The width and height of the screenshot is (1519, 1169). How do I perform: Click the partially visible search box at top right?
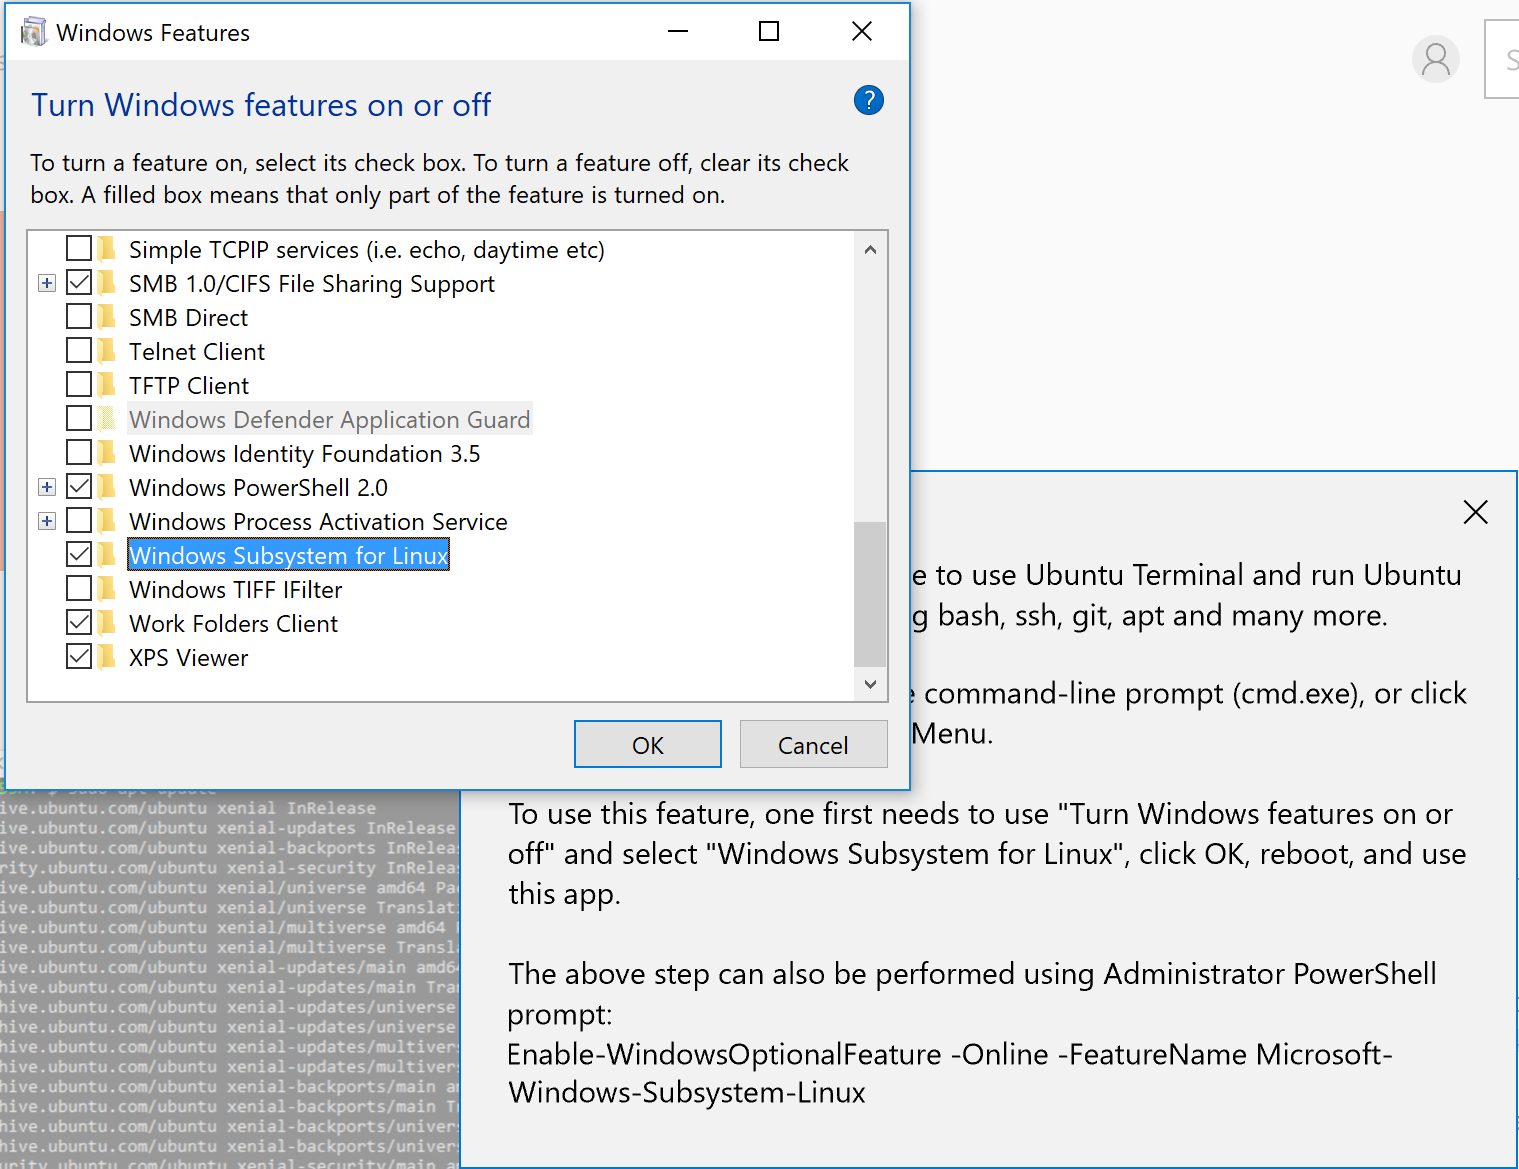[1502, 60]
